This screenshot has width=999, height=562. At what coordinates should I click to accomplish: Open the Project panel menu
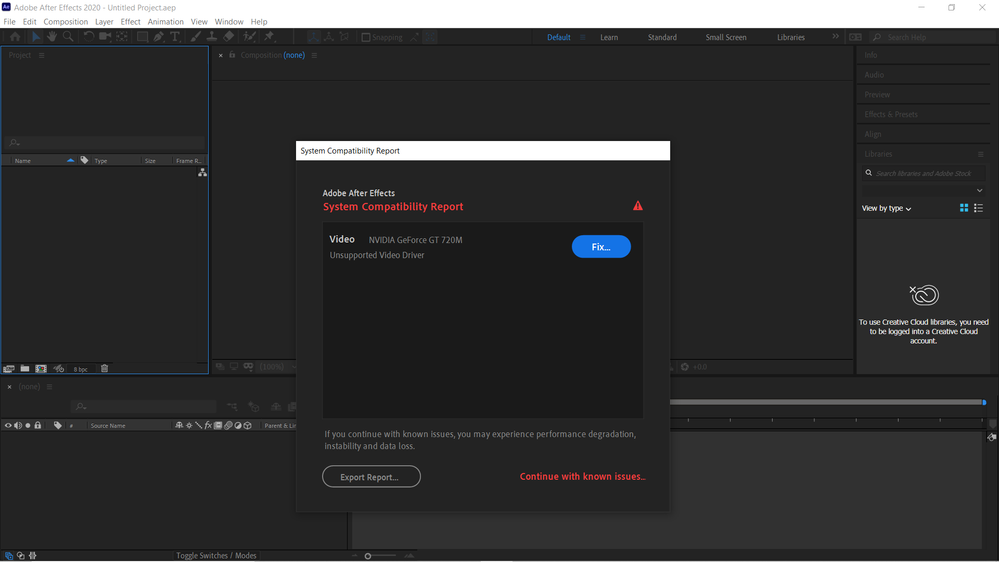pyautogui.click(x=41, y=55)
